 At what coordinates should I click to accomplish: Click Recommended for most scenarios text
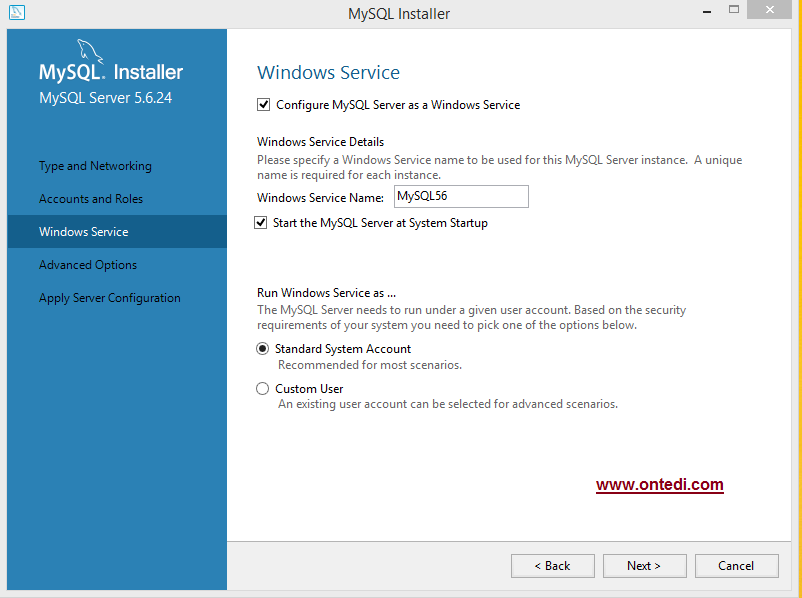coord(370,365)
